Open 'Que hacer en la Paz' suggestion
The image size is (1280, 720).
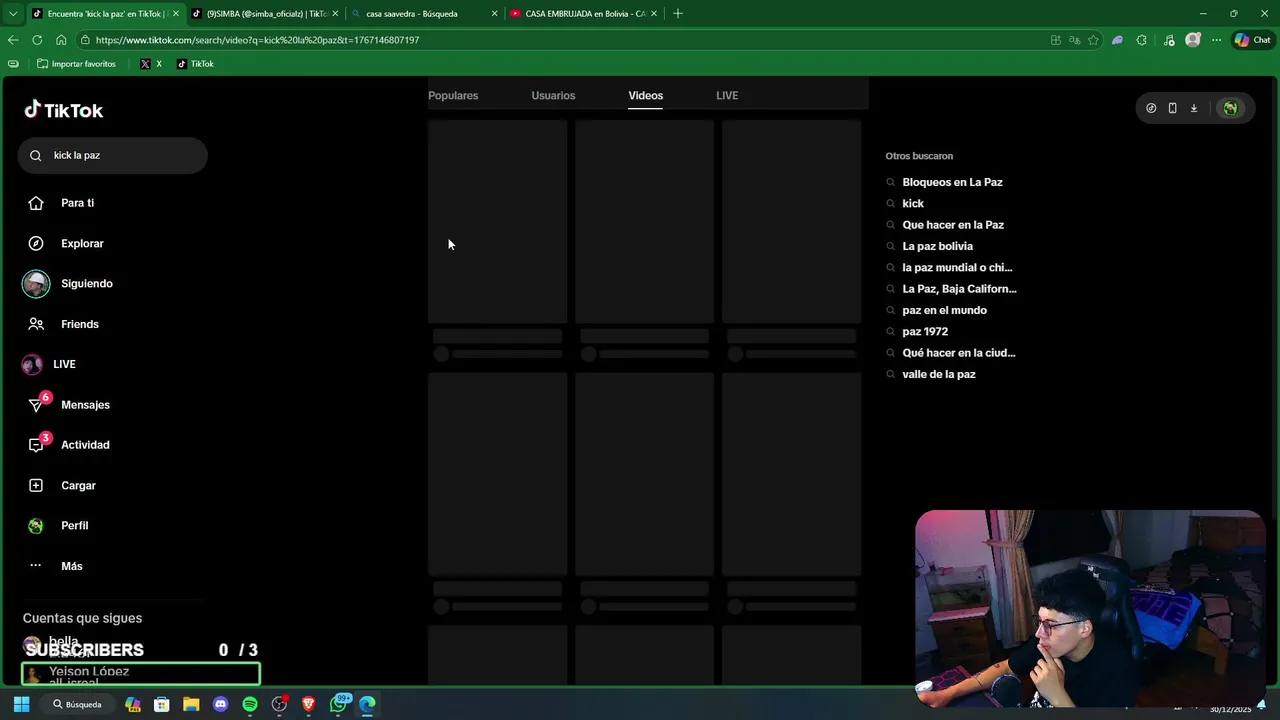coord(953,225)
